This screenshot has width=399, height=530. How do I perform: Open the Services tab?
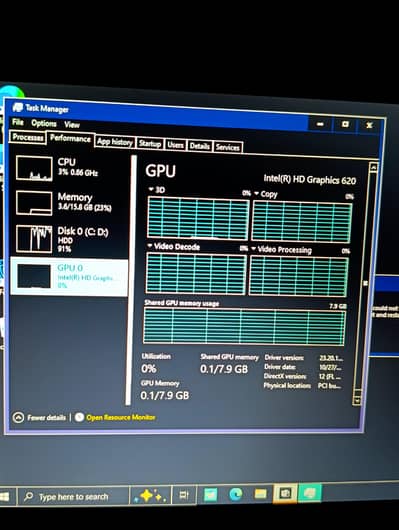coord(228,147)
